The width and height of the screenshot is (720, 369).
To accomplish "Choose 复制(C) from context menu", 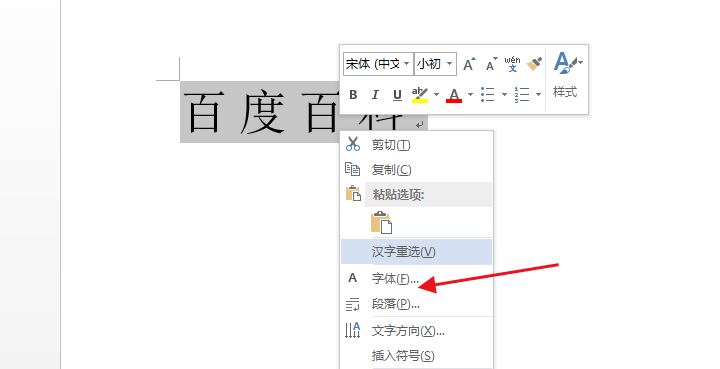I will tap(416, 170).
